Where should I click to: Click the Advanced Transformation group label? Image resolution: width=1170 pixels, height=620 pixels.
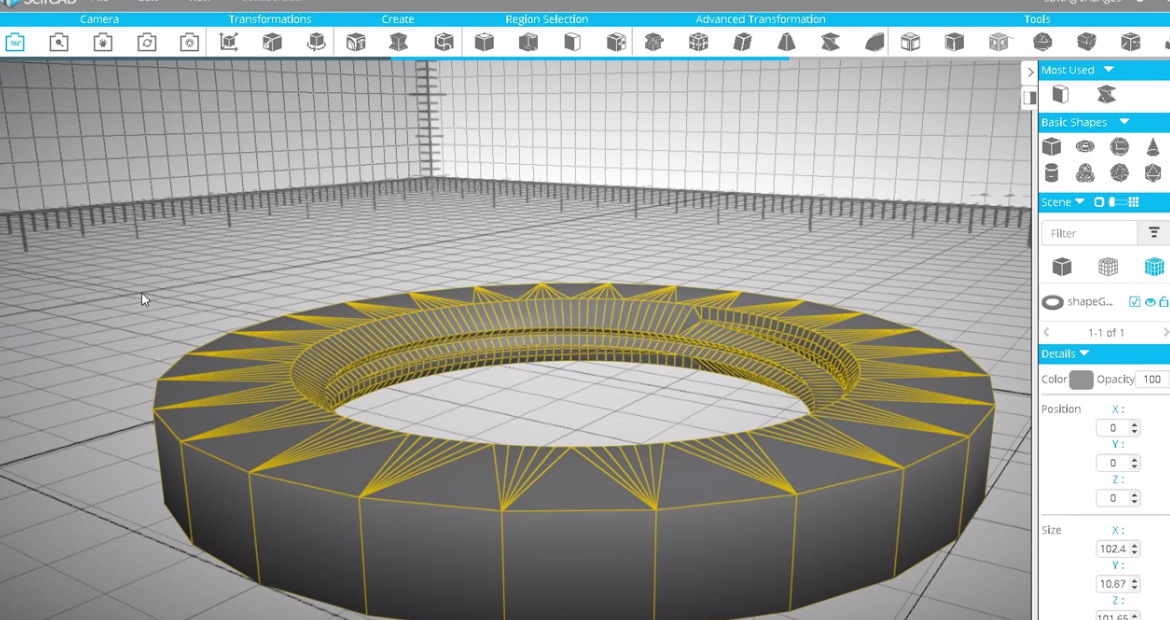(x=760, y=19)
